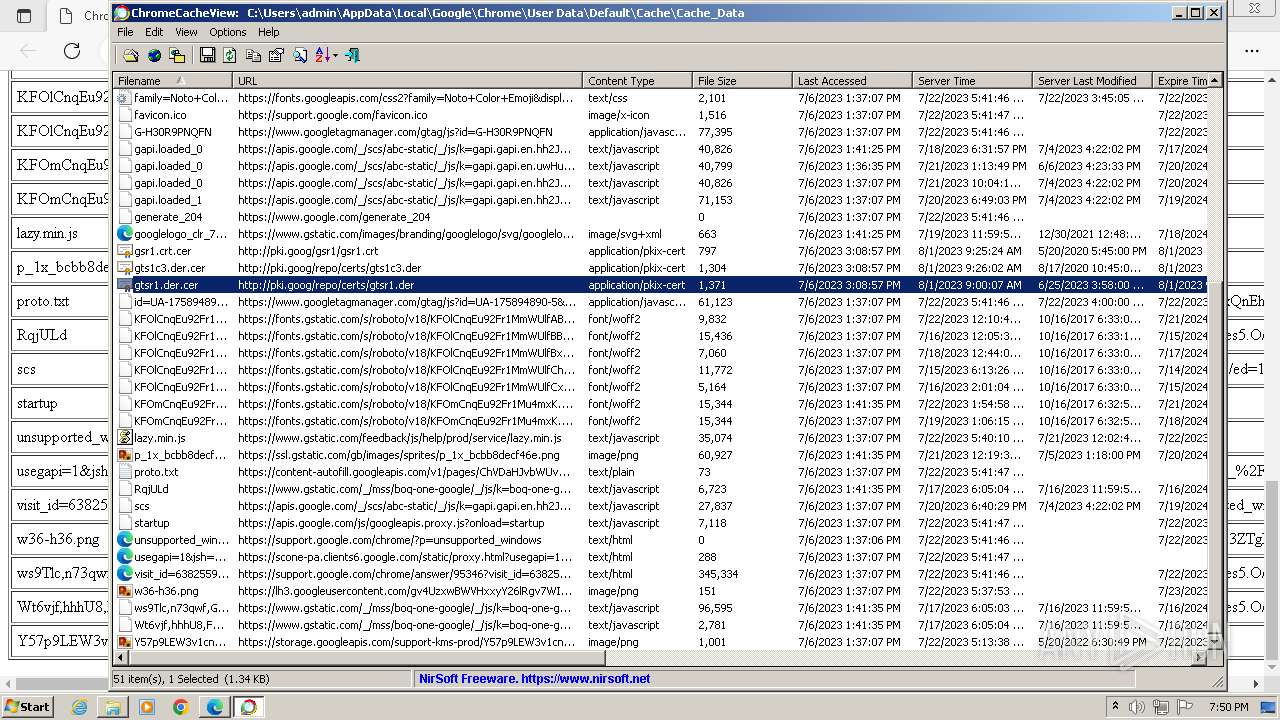Open the NirSoft website link in status bar
This screenshot has width=1280, height=720.
534,679
